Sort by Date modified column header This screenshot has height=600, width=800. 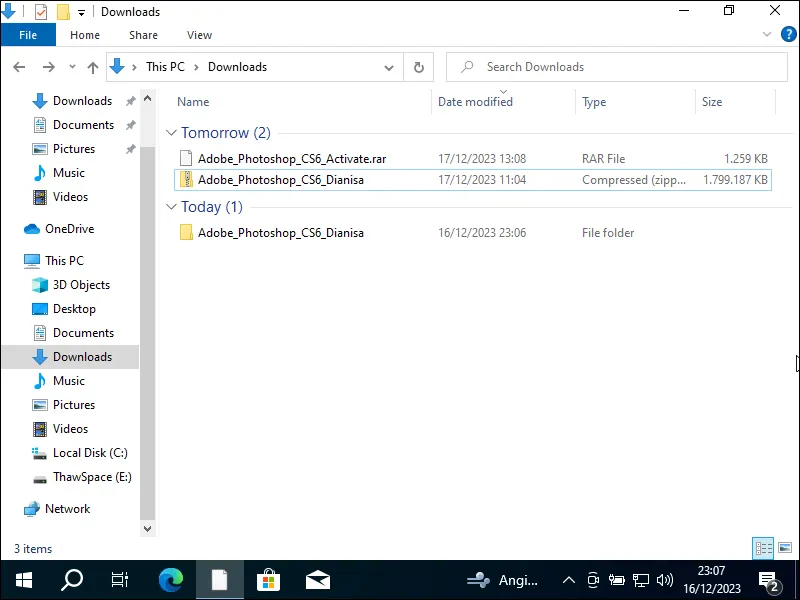[x=475, y=102]
